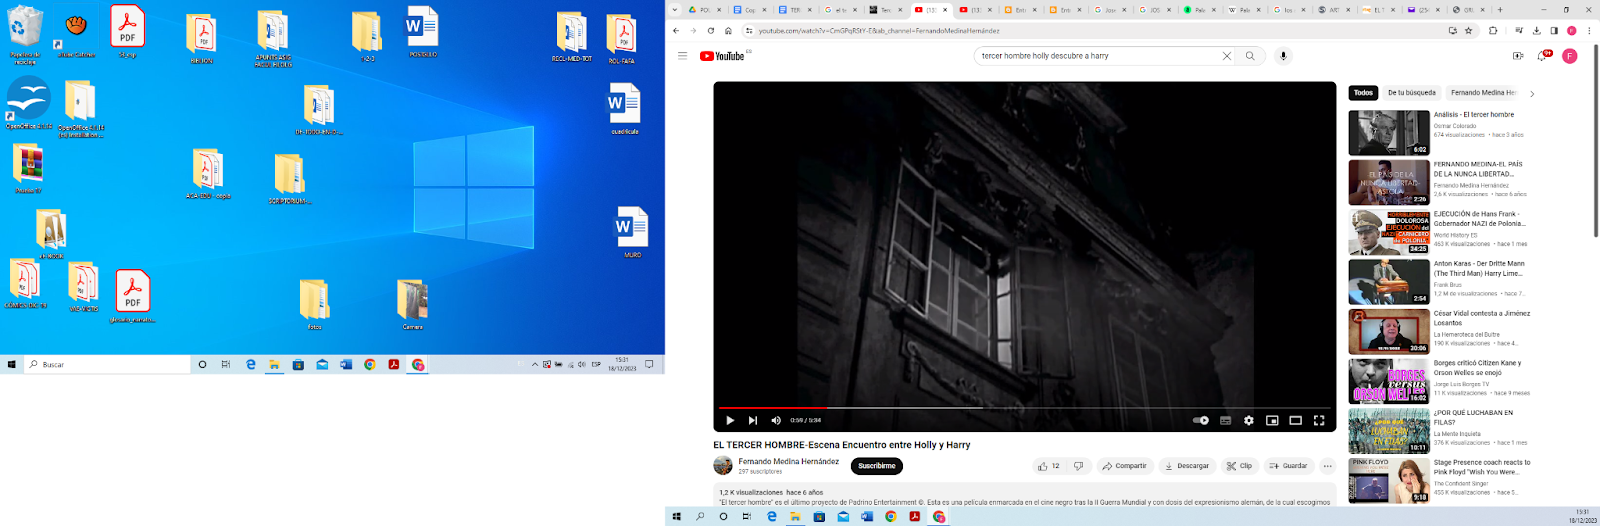Show hidden tray icons chevron in left taskbar

[x=535, y=365]
